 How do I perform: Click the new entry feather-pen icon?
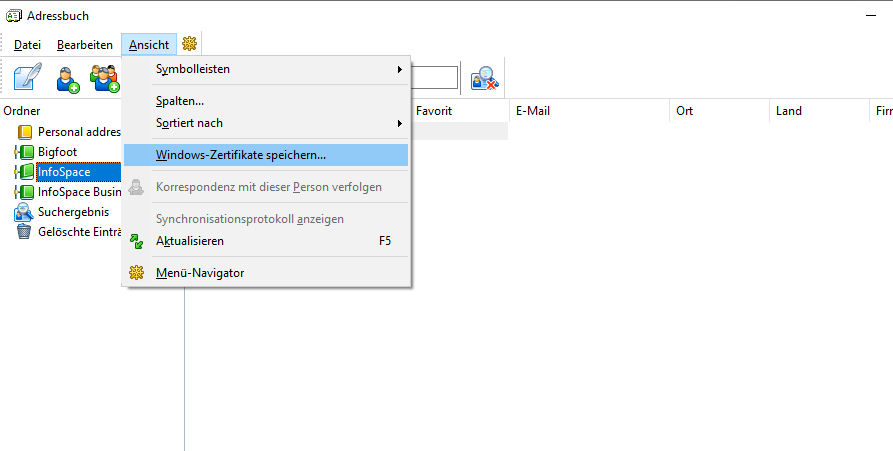click(x=27, y=77)
